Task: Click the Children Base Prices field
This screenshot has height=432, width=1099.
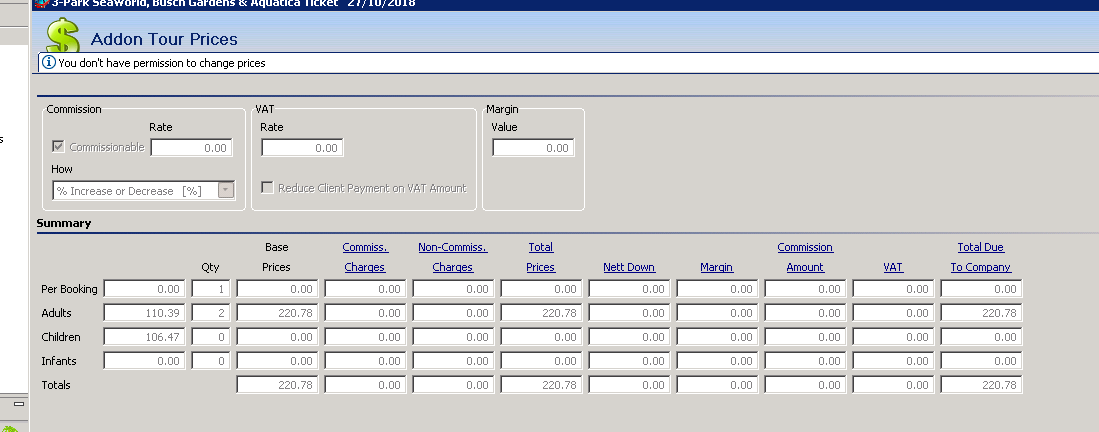Action: pyautogui.click(x=278, y=337)
